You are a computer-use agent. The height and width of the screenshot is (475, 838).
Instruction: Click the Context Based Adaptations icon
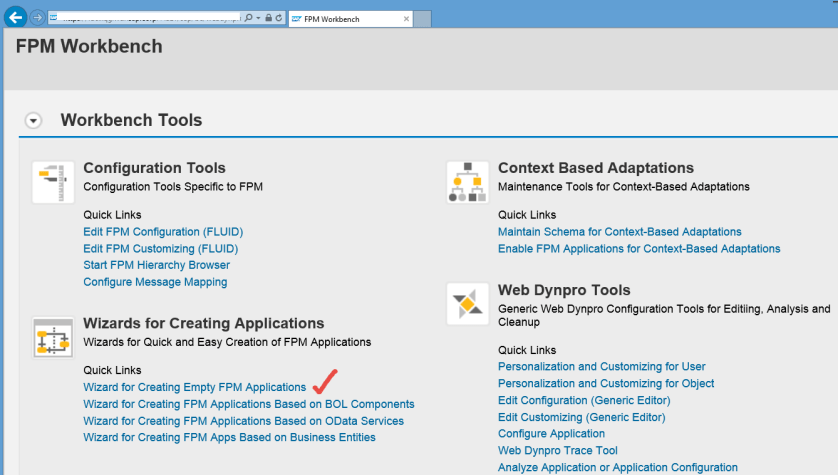467,182
